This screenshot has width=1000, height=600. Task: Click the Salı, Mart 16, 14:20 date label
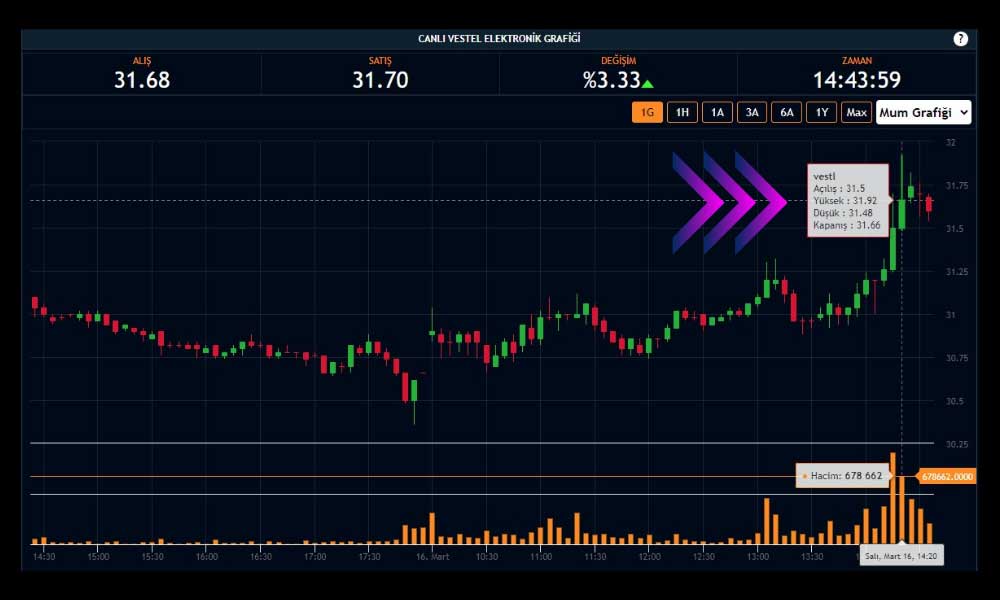[901, 556]
